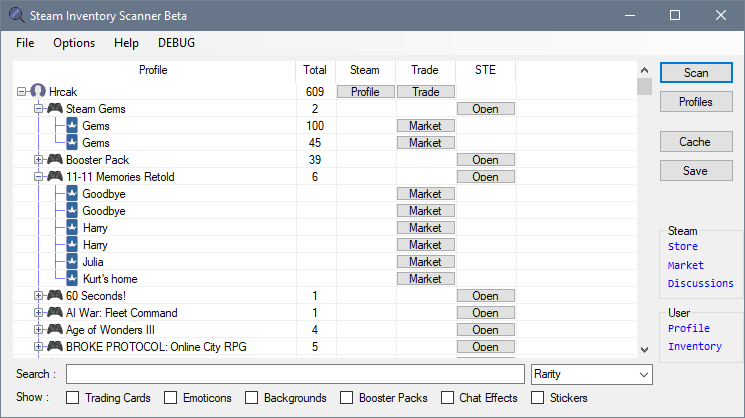Click the Scan button
The width and height of the screenshot is (745, 418).
[x=696, y=73]
